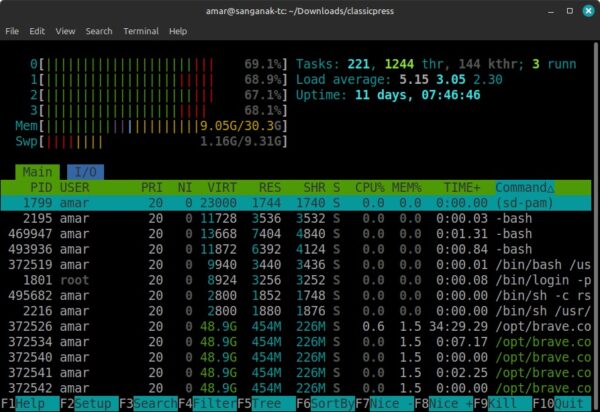Select process row with PID 495682
Image resolution: width=600 pixels, height=412 pixels.
296,296
